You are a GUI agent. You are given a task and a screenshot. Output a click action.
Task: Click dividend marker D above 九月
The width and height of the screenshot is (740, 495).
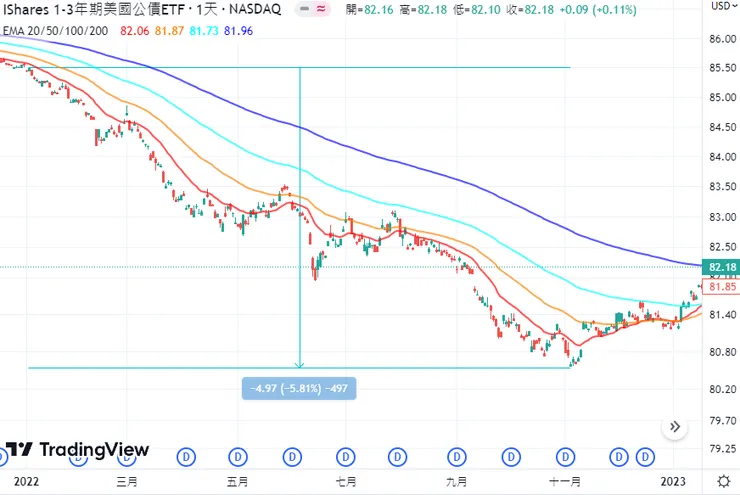[456, 457]
